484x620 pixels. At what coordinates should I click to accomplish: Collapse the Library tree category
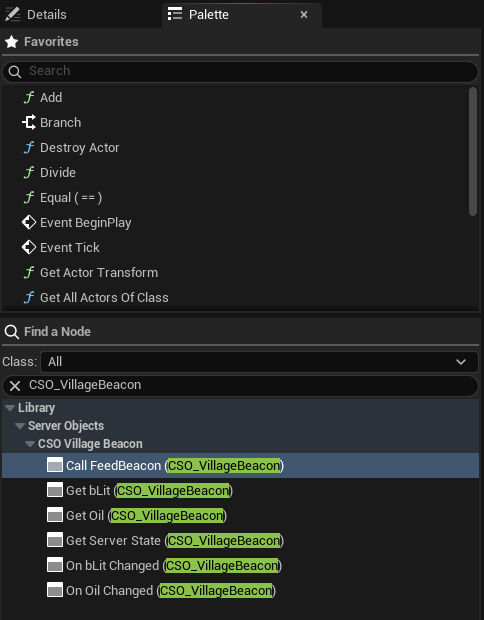(x=10, y=408)
